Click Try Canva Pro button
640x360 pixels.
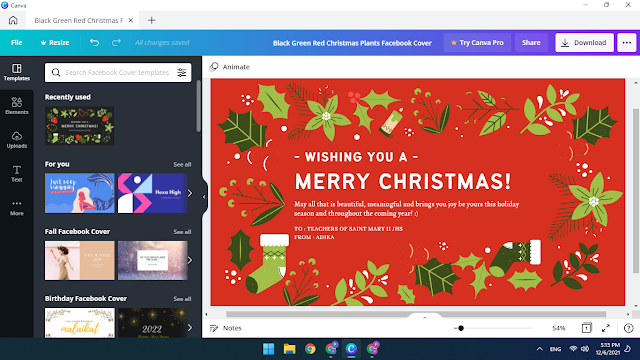pos(477,42)
